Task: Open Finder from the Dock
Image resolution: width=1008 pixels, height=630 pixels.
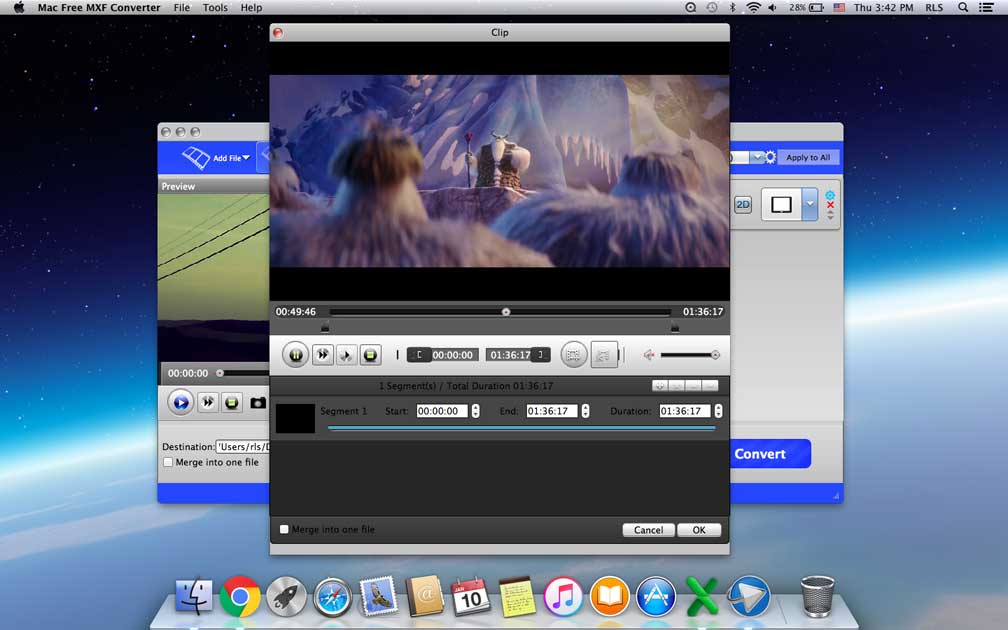Action: point(194,596)
